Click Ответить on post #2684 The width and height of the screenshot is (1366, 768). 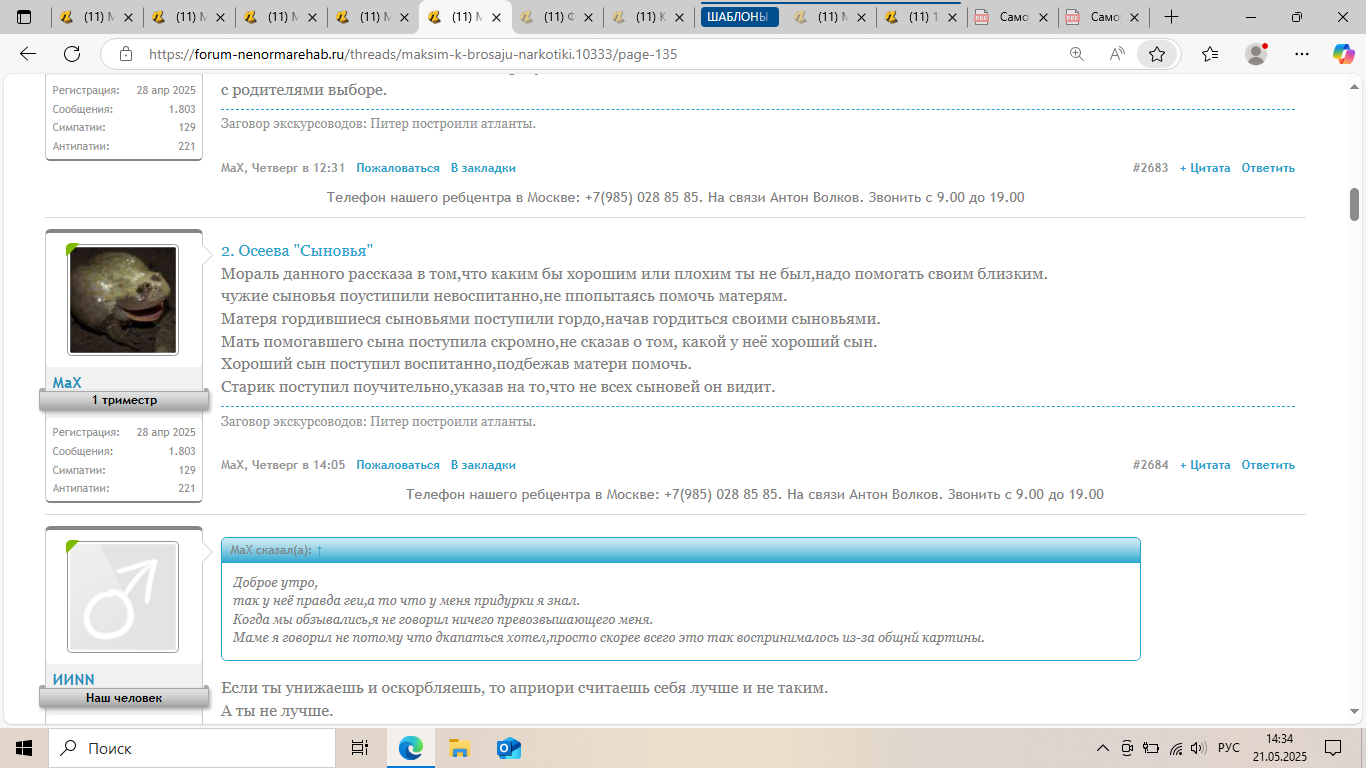coord(1267,465)
